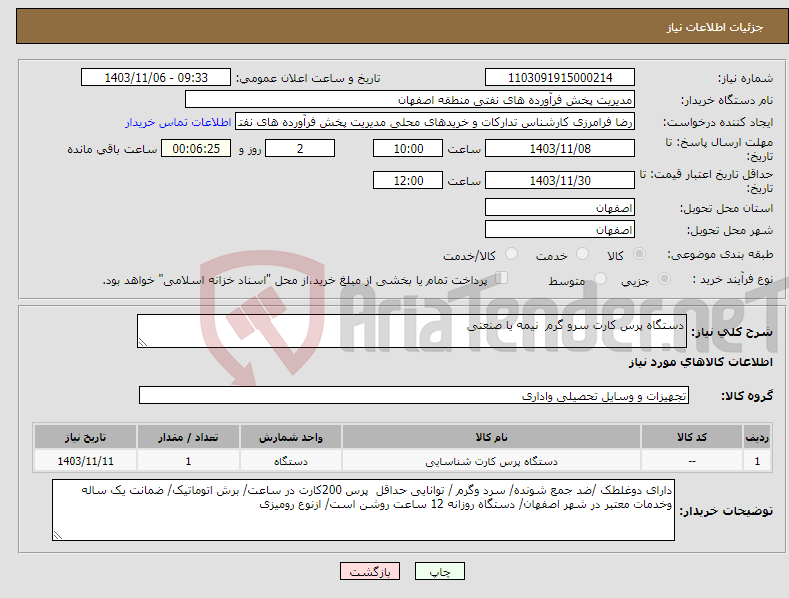Click the گروه کالا label
789x598 pixels.
(747, 396)
